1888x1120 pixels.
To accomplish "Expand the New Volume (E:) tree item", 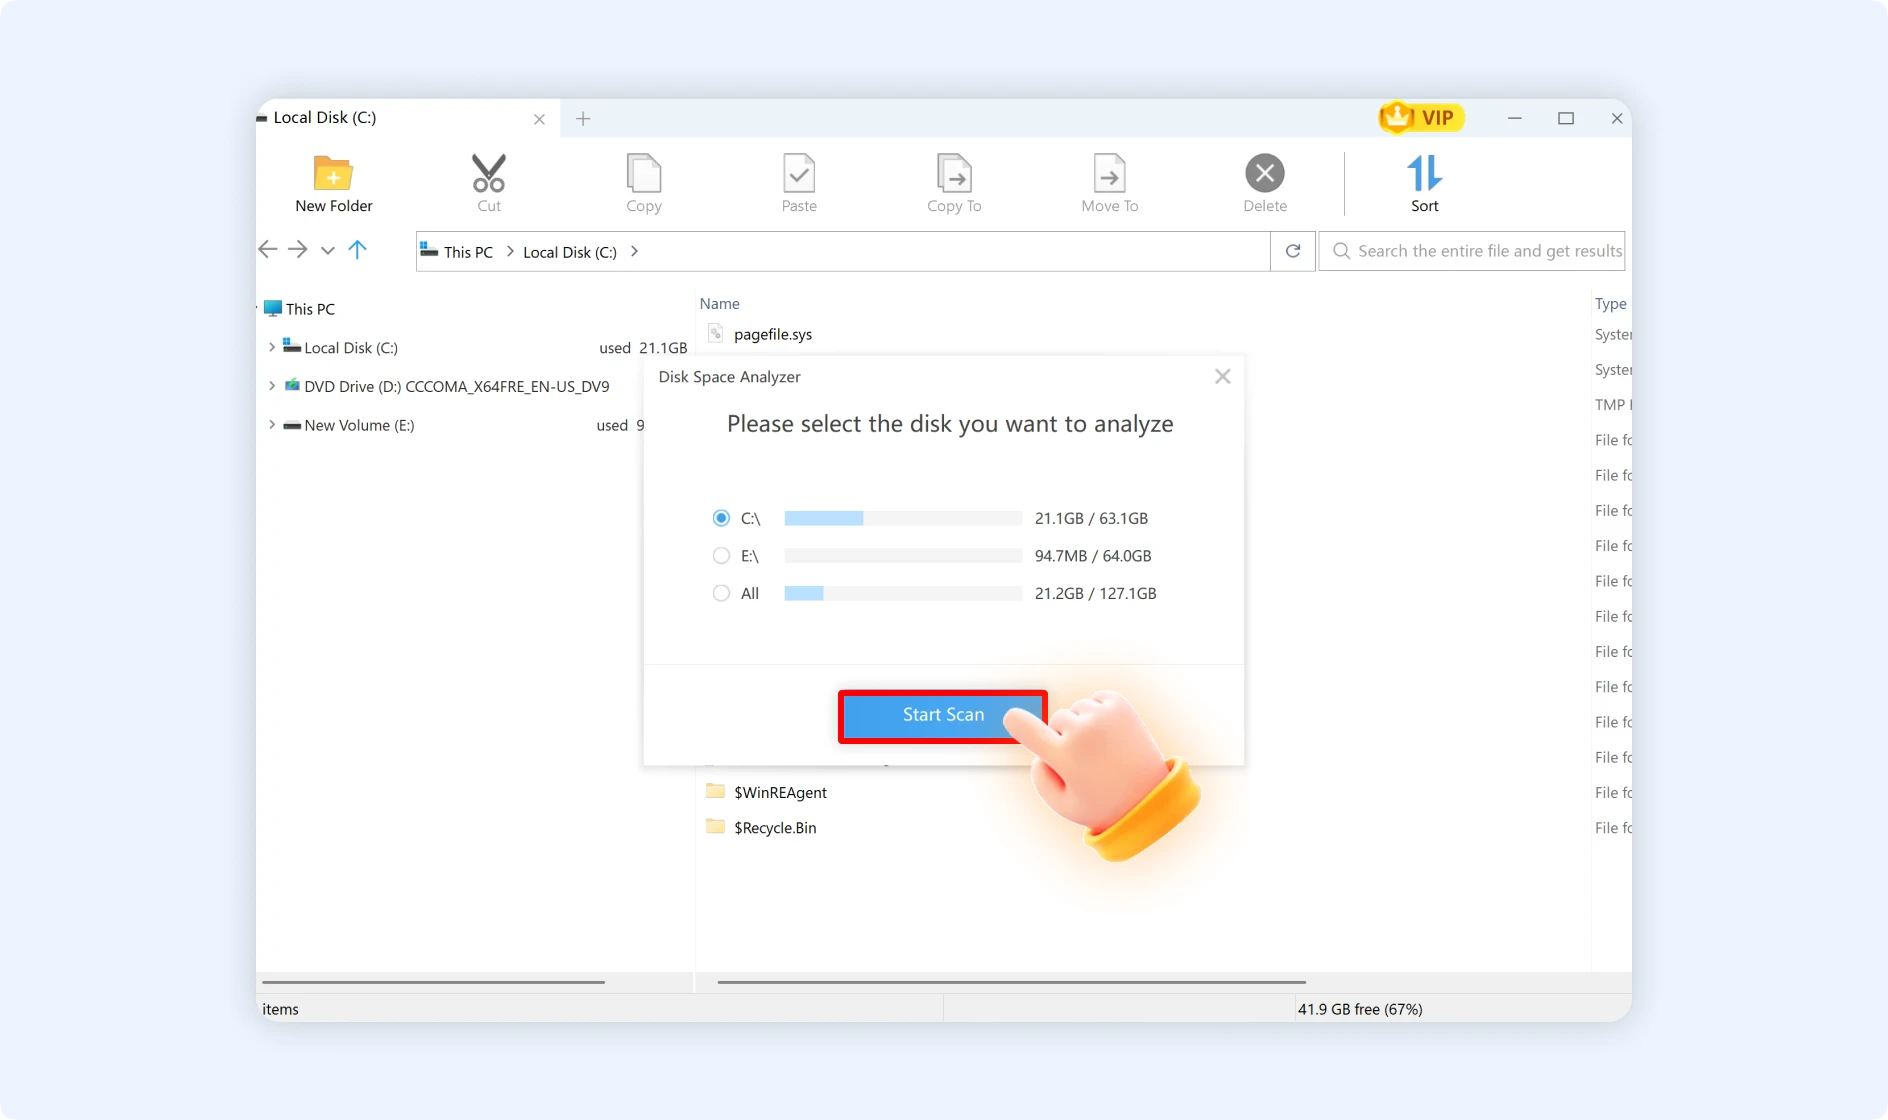I will pos(271,425).
